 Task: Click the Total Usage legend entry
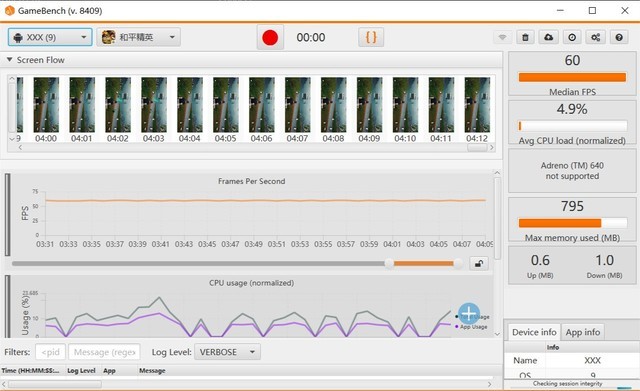(473, 317)
